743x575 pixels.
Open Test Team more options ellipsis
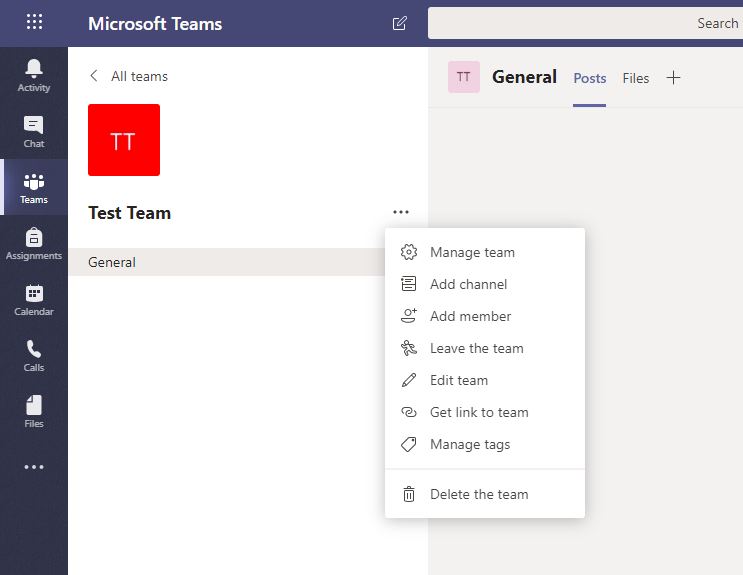(401, 212)
